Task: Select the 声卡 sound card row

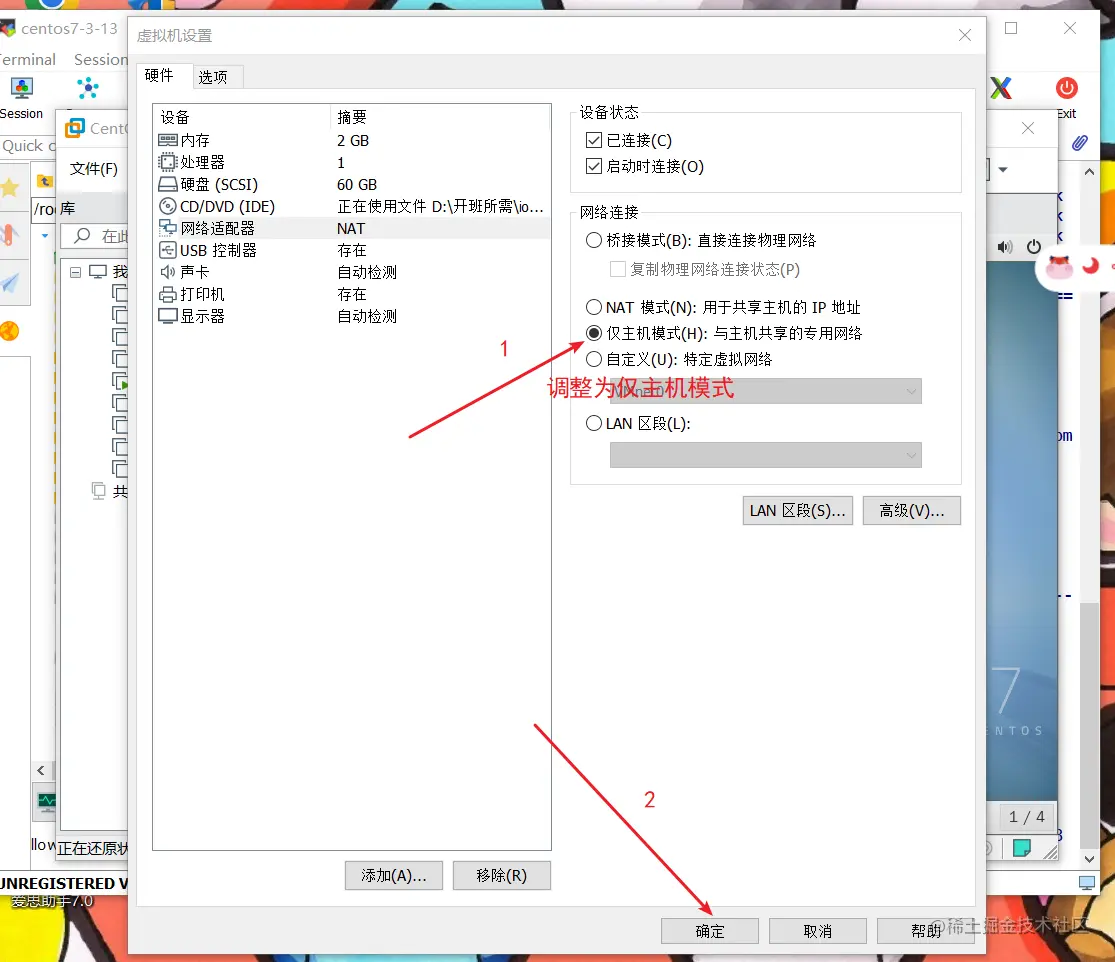Action: 351,272
